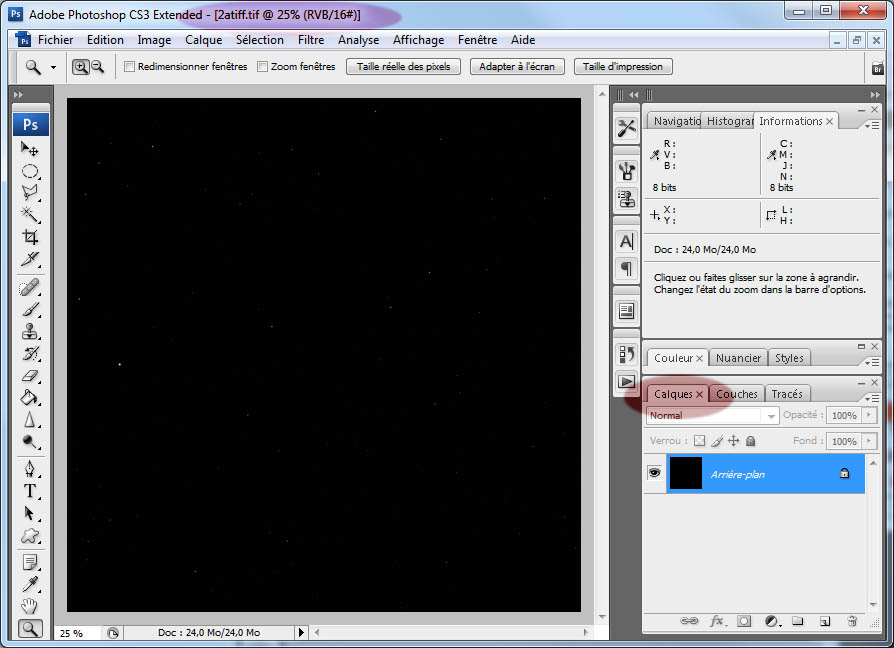Open the Character panel icon
The height and width of the screenshot is (648, 894).
click(x=626, y=242)
